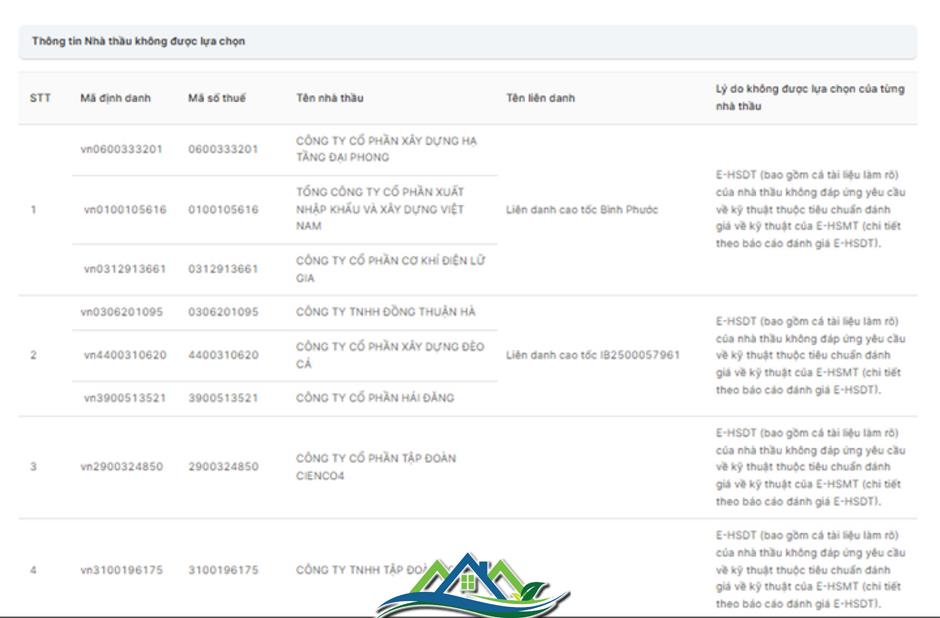The width and height of the screenshot is (940, 618).
Task: Click identifier code vn0306201095
Action: (x=122, y=312)
